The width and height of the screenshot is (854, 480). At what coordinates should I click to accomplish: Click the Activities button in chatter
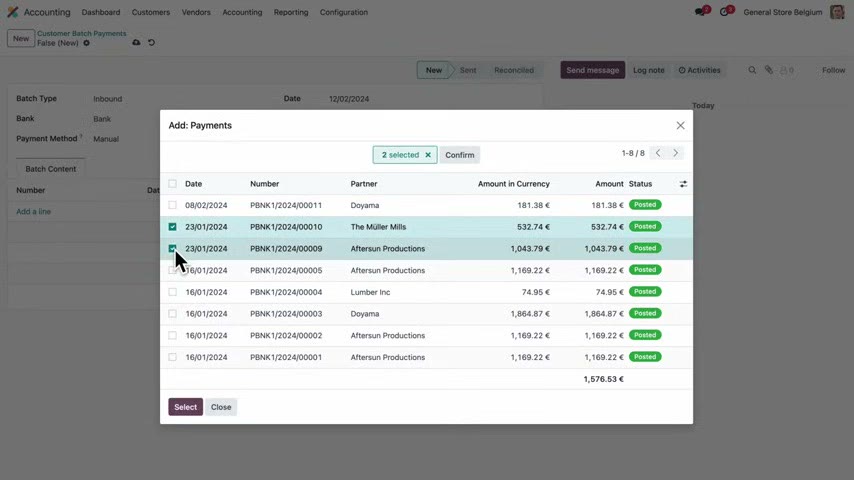coord(699,70)
